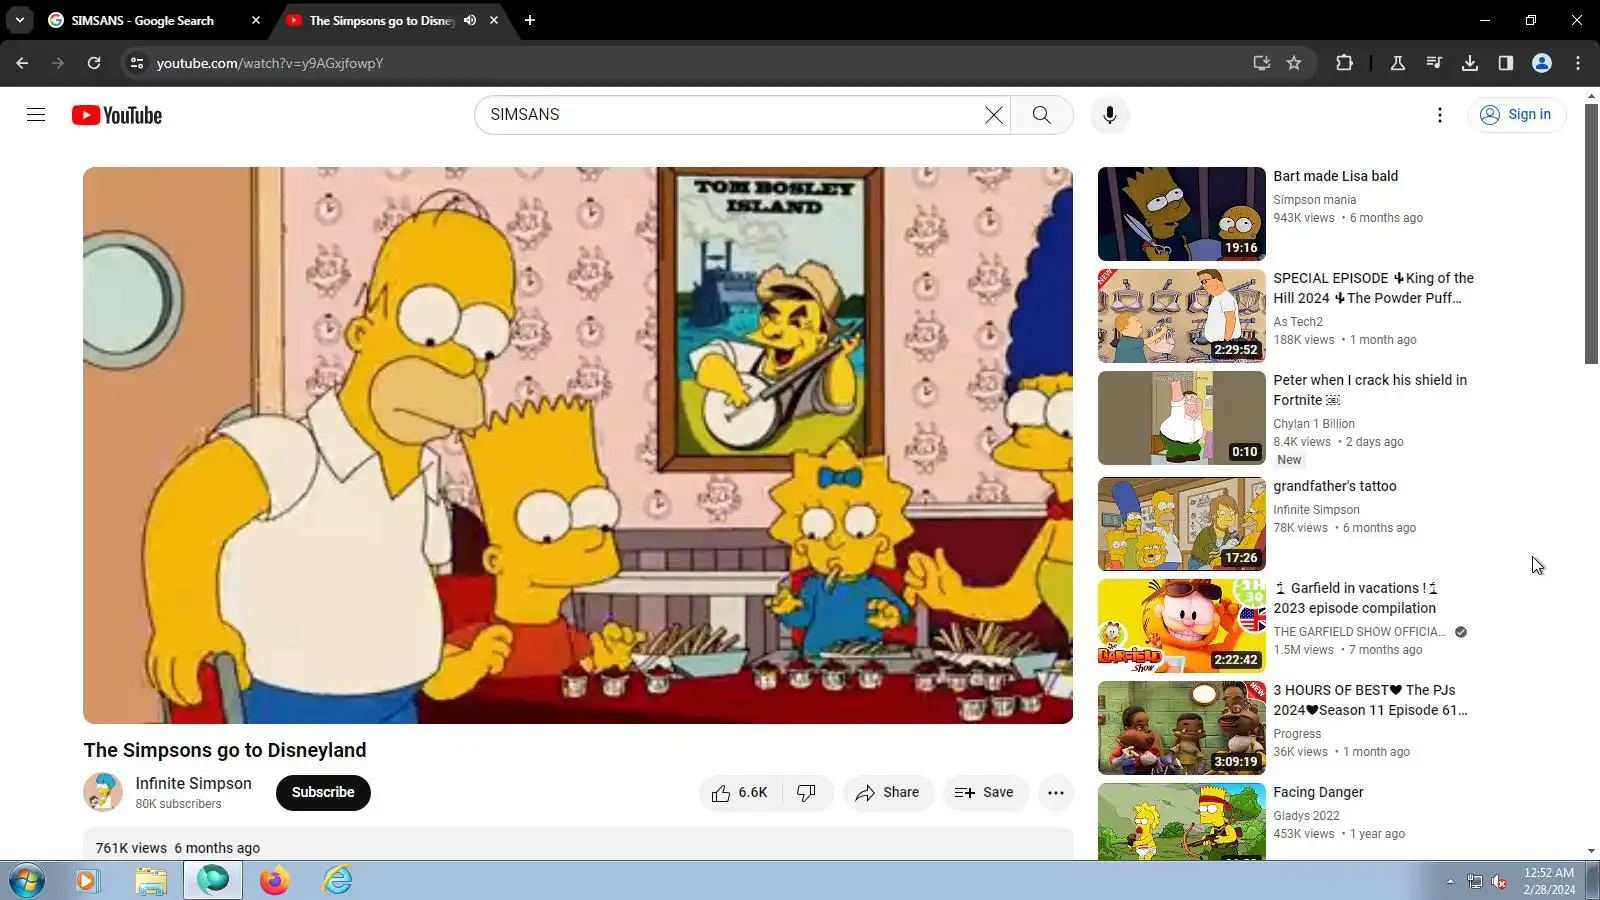Show hidden system tray icons
The image size is (1600, 900).
(1450, 881)
